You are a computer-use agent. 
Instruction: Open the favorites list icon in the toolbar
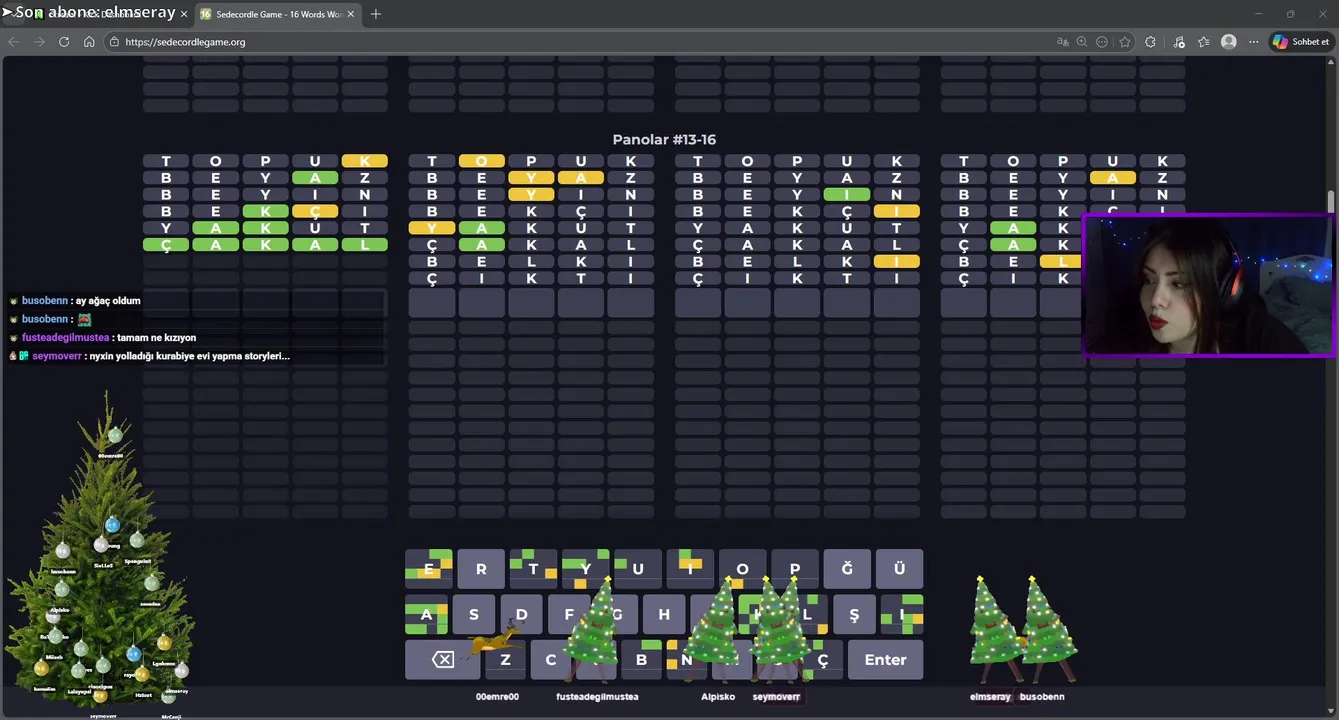(1203, 42)
